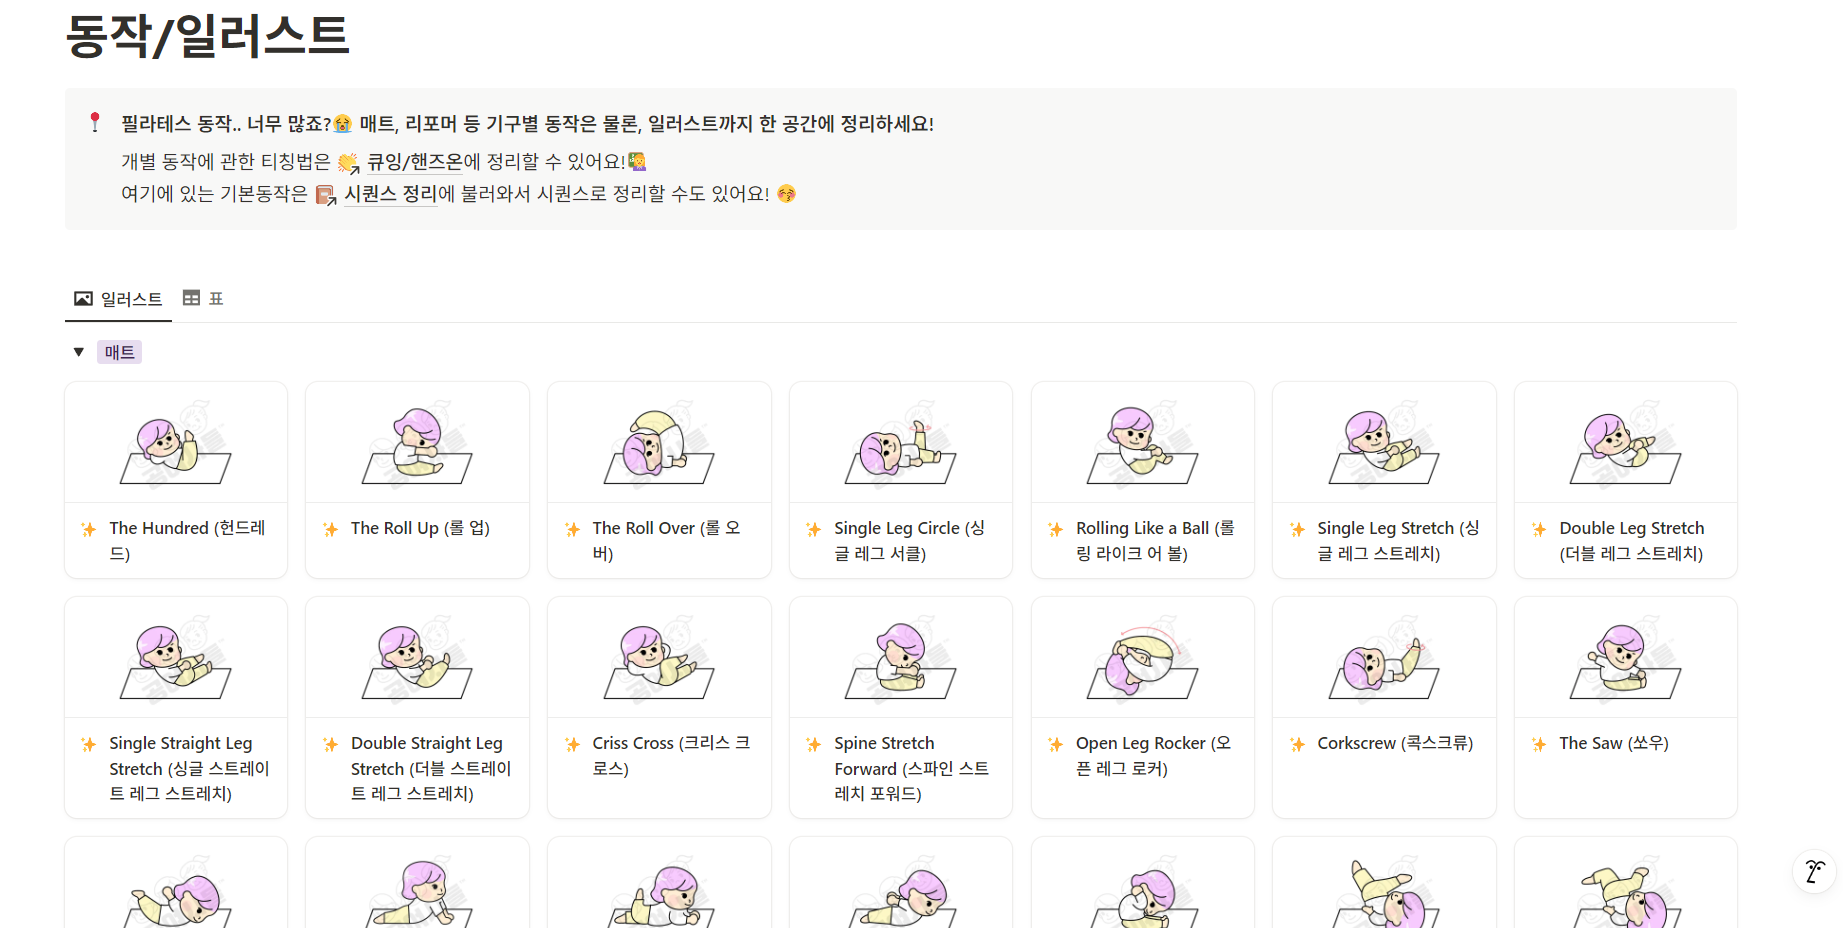Click the table icon beside the 표 tab
The width and height of the screenshot is (1843, 928).
coord(192,297)
